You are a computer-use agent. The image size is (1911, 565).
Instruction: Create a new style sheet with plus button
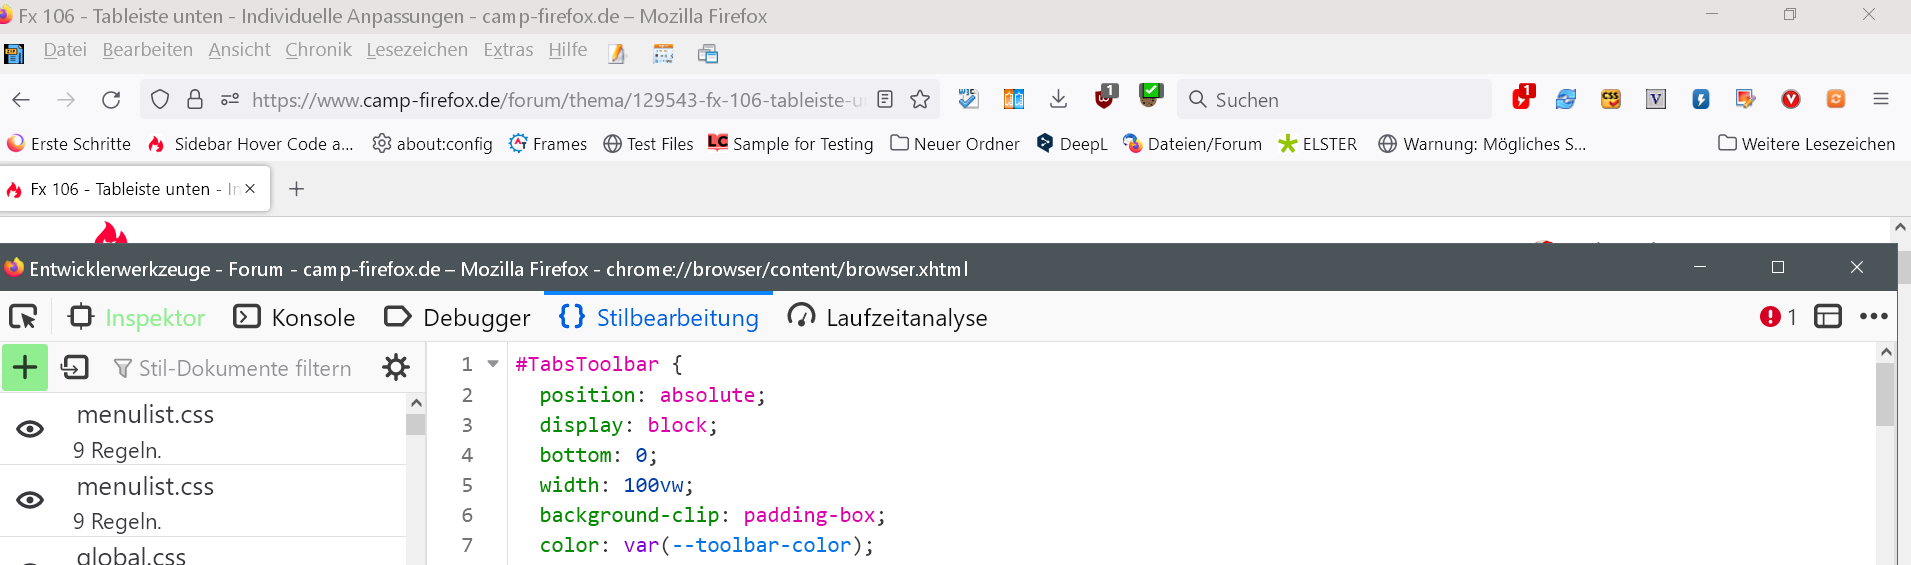tap(25, 368)
